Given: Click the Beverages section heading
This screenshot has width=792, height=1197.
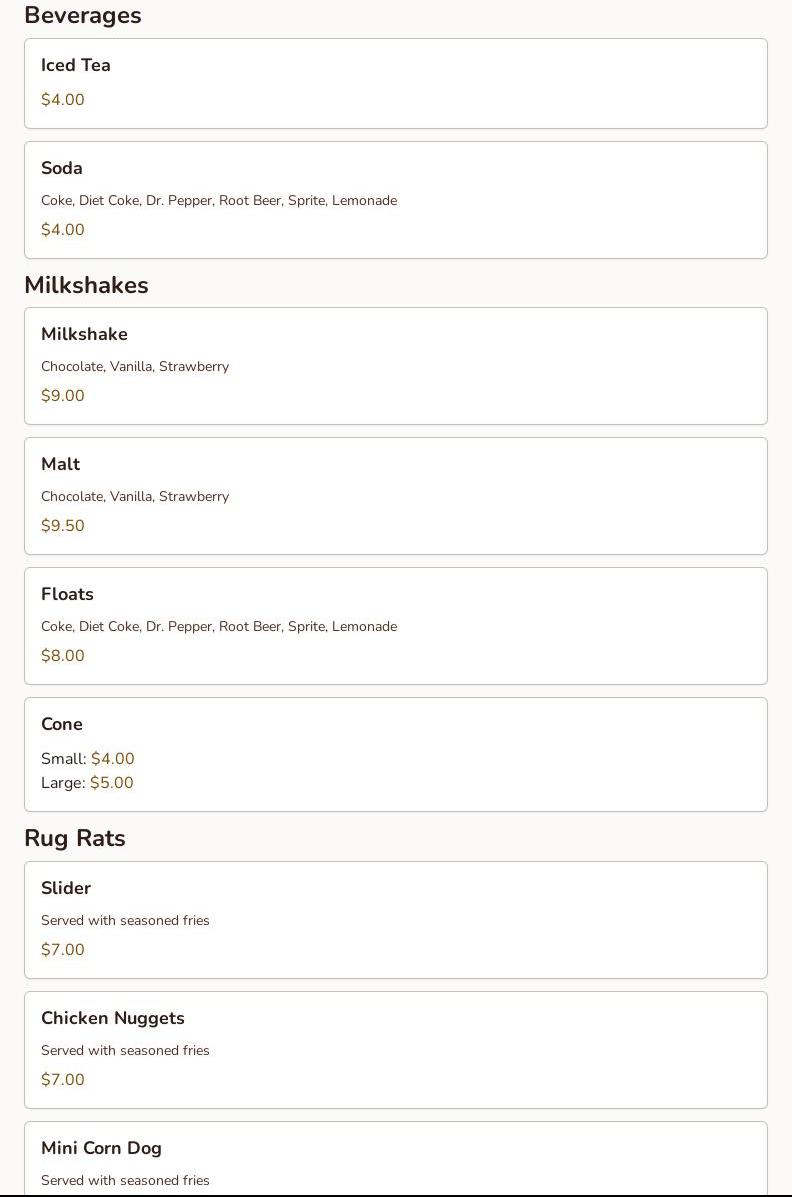Looking at the screenshot, I should point(82,15).
